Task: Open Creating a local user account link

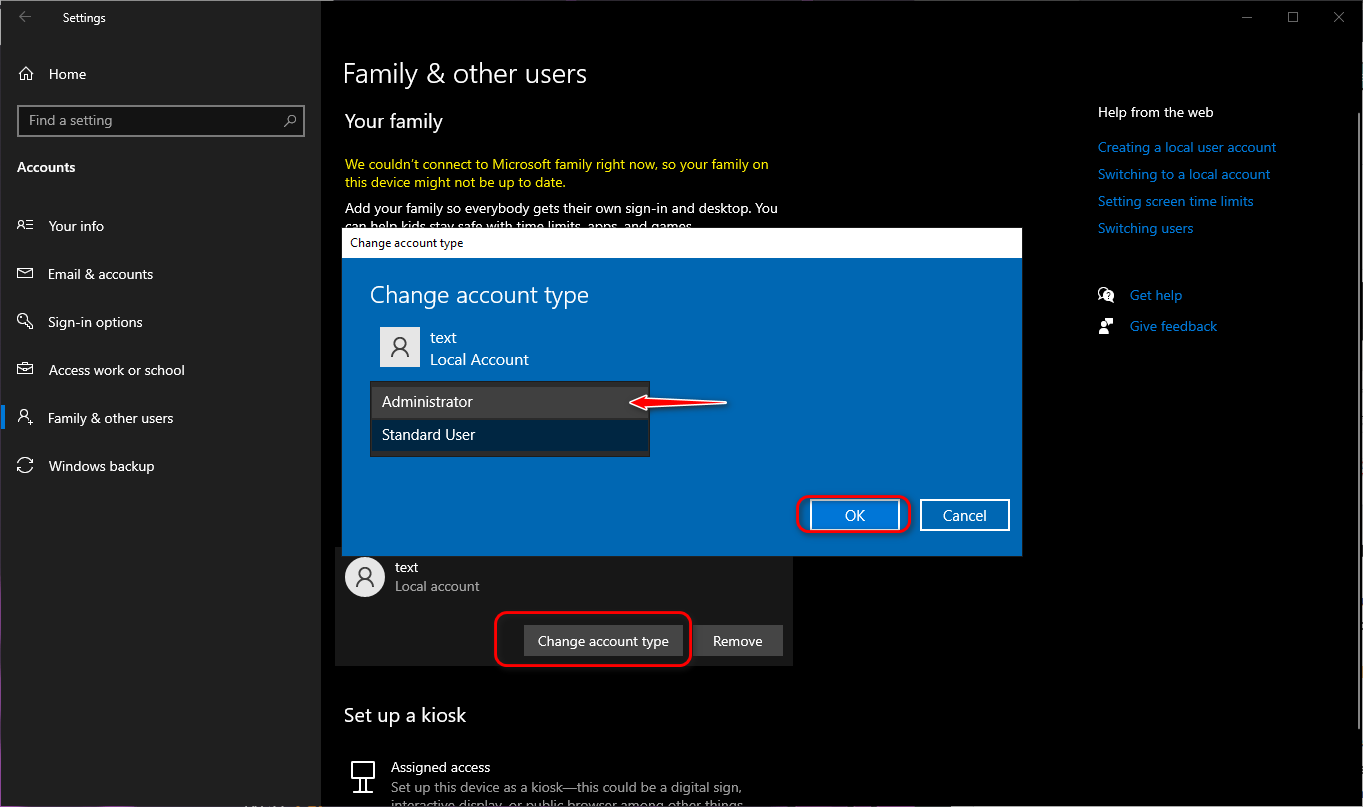Action: [1186, 147]
